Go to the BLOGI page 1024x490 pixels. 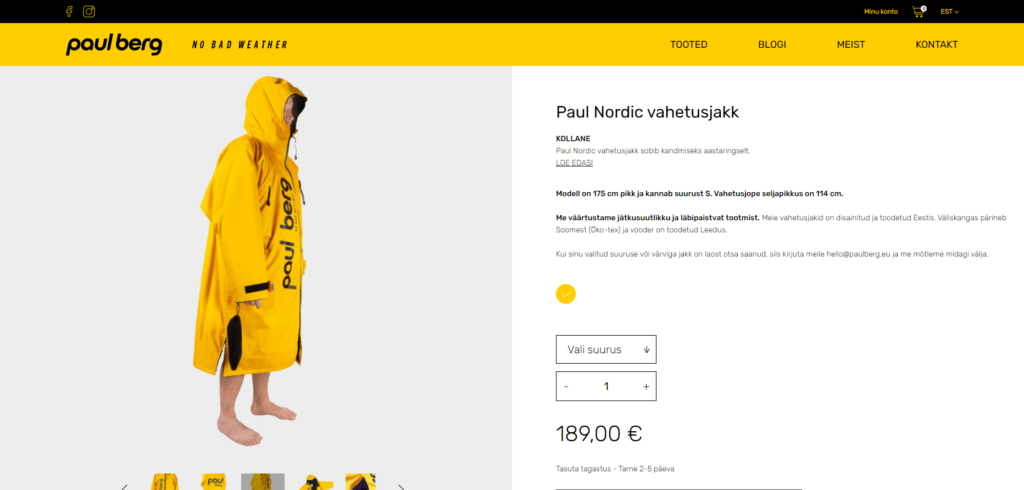(x=772, y=44)
